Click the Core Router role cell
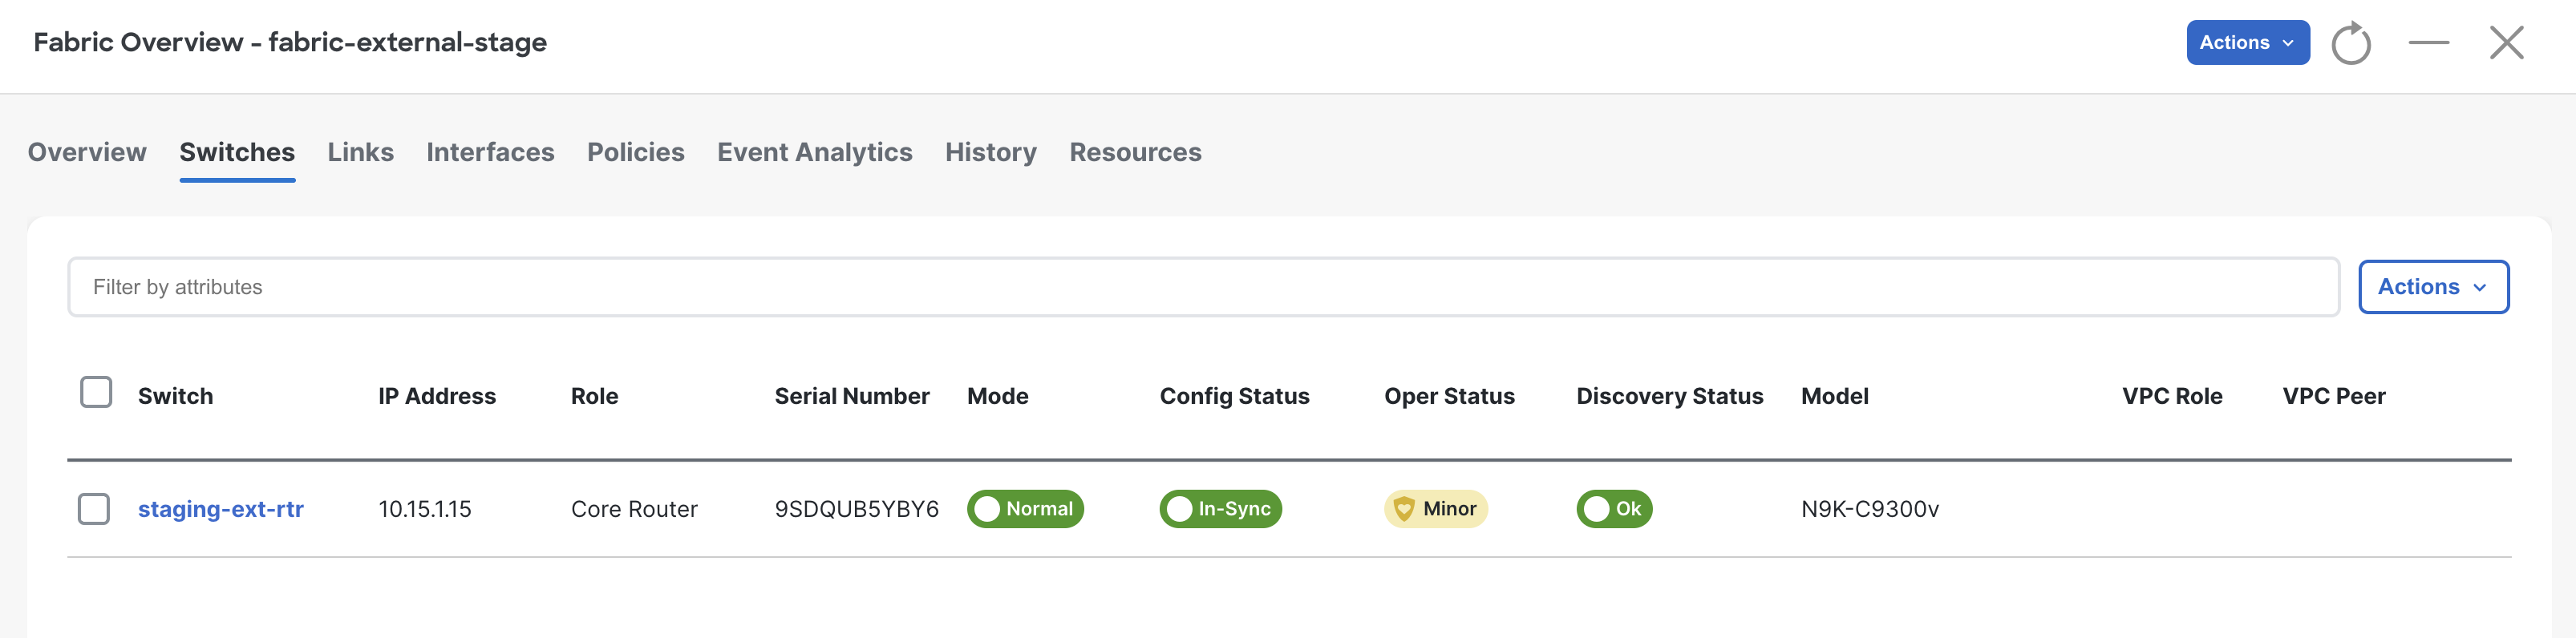Viewport: 2576px width, 638px height. pos(634,509)
